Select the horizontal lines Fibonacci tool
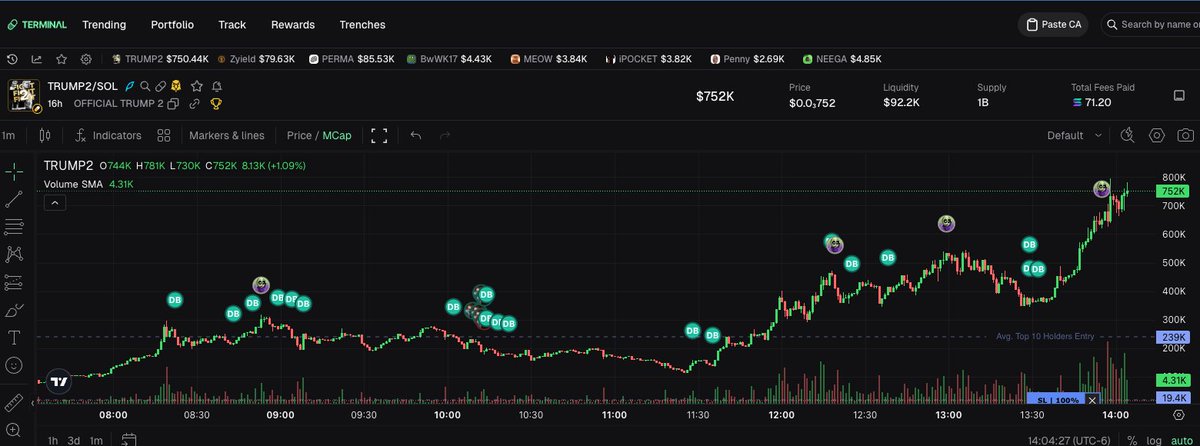1200x446 pixels. (14, 226)
